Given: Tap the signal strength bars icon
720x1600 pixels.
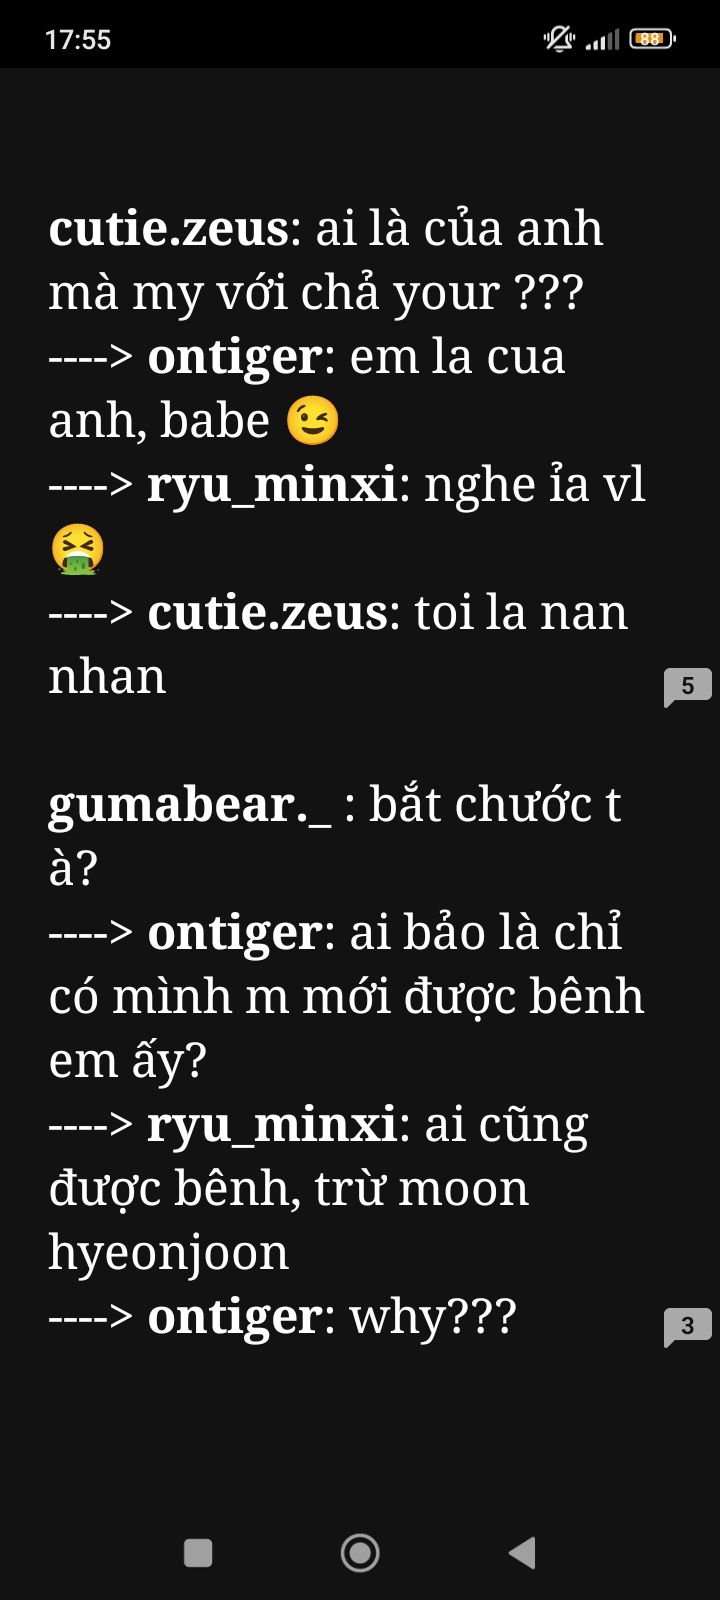Looking at the screenshot, I should [x=602, y=40].
